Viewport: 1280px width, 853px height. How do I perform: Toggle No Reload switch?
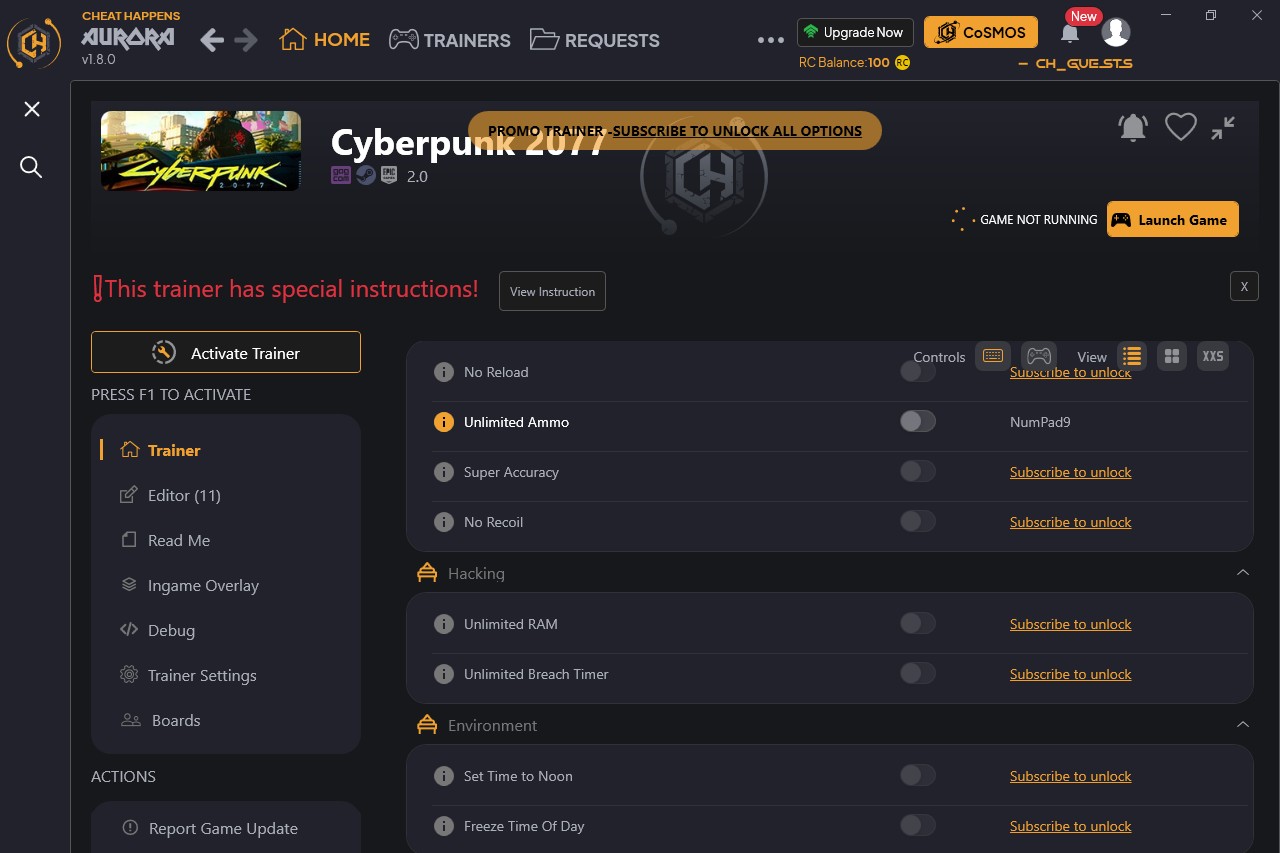(x=918, y=372)
